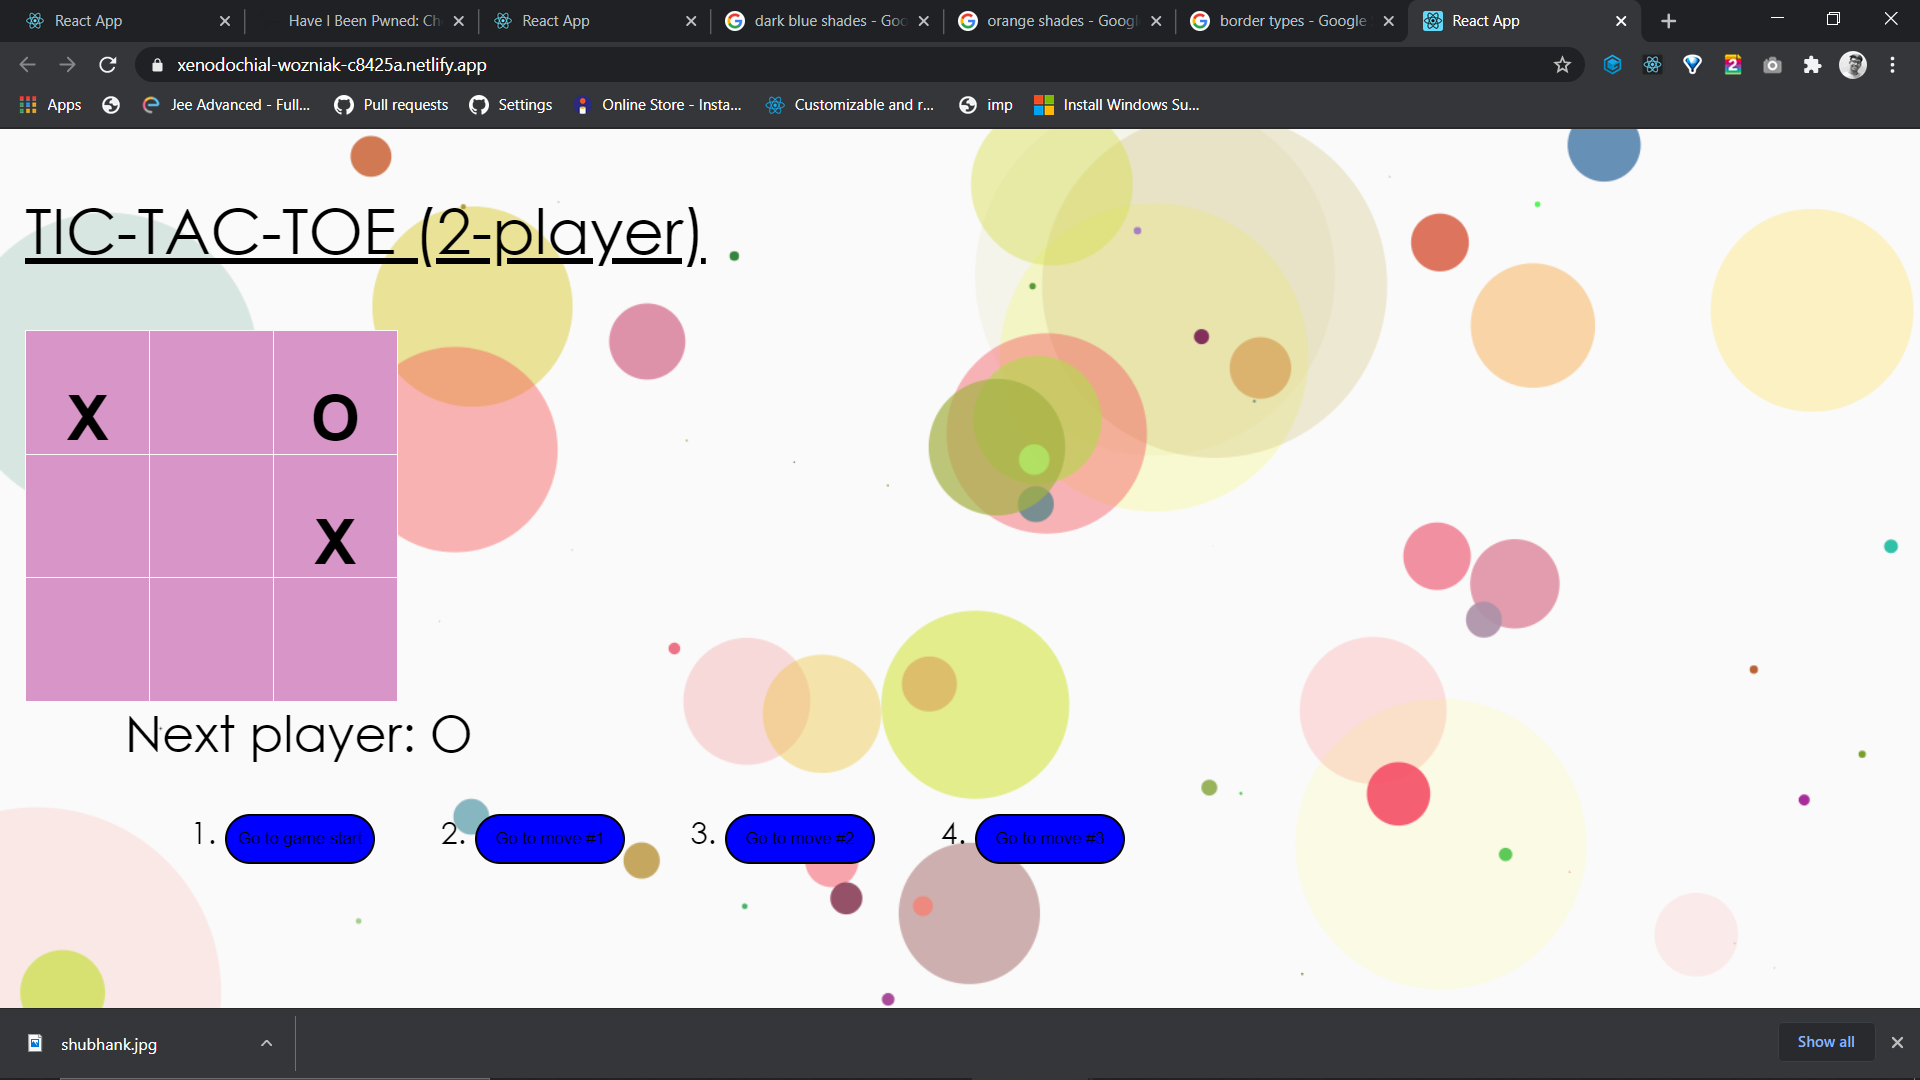The image size is (1920, 1080).
Task: Click the Next player: O status text
Action: pos(298,735)
